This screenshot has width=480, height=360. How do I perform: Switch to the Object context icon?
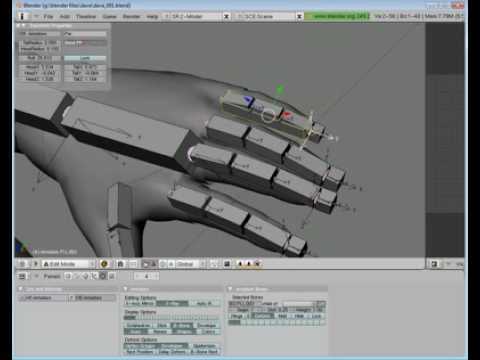pyautogui.click(x=94, y=276)
